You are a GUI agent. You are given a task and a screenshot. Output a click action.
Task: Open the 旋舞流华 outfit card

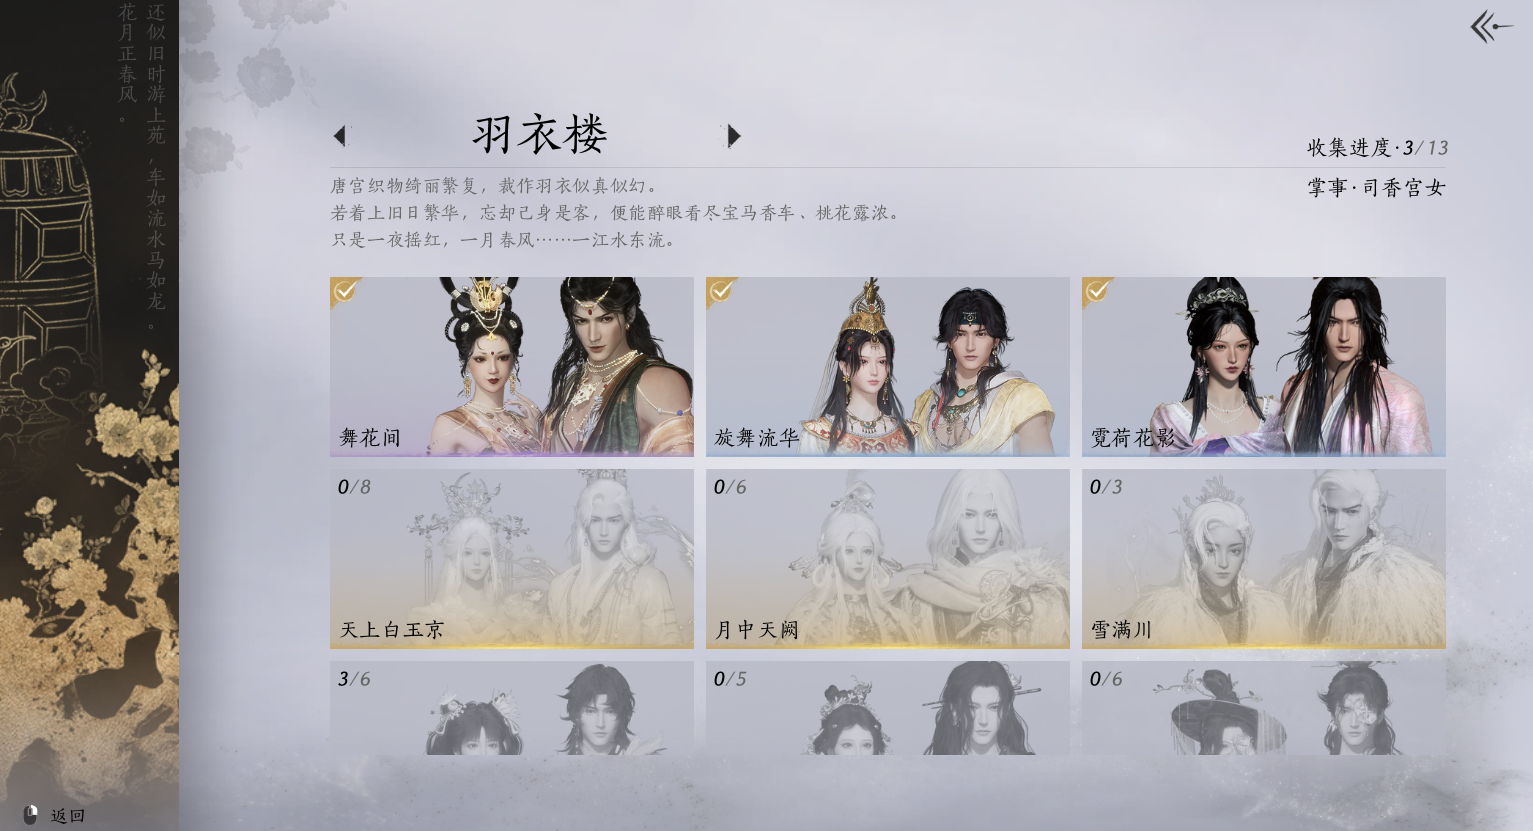[888, 367]
